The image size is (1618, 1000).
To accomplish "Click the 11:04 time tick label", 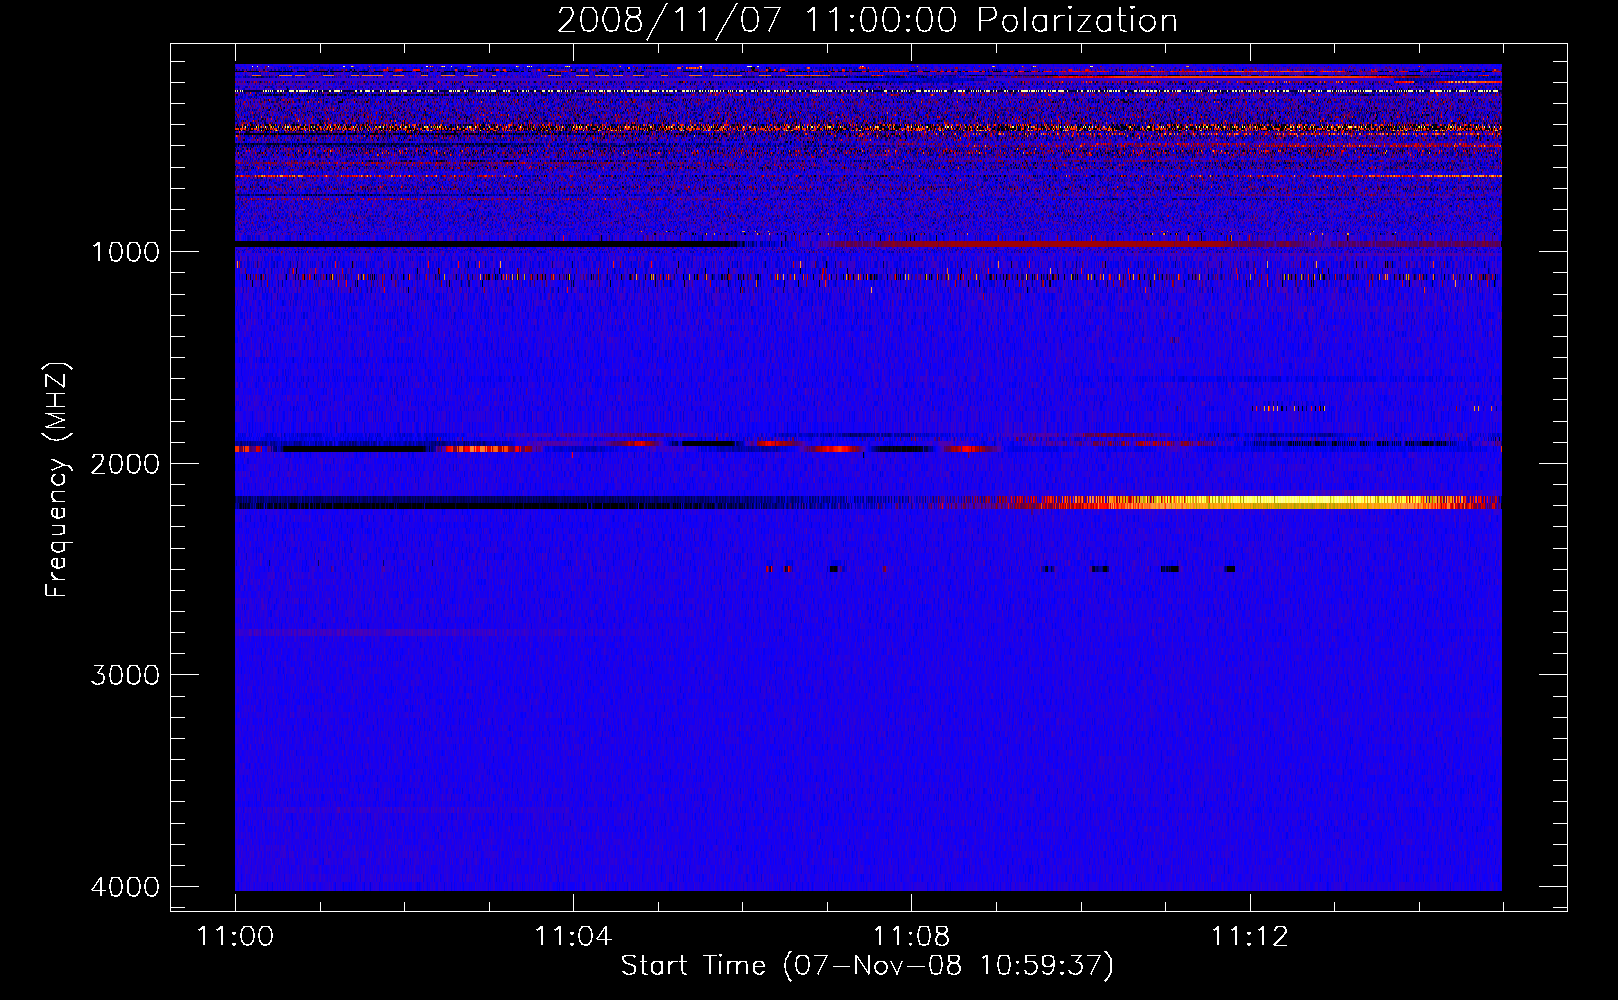I will 573,937.
